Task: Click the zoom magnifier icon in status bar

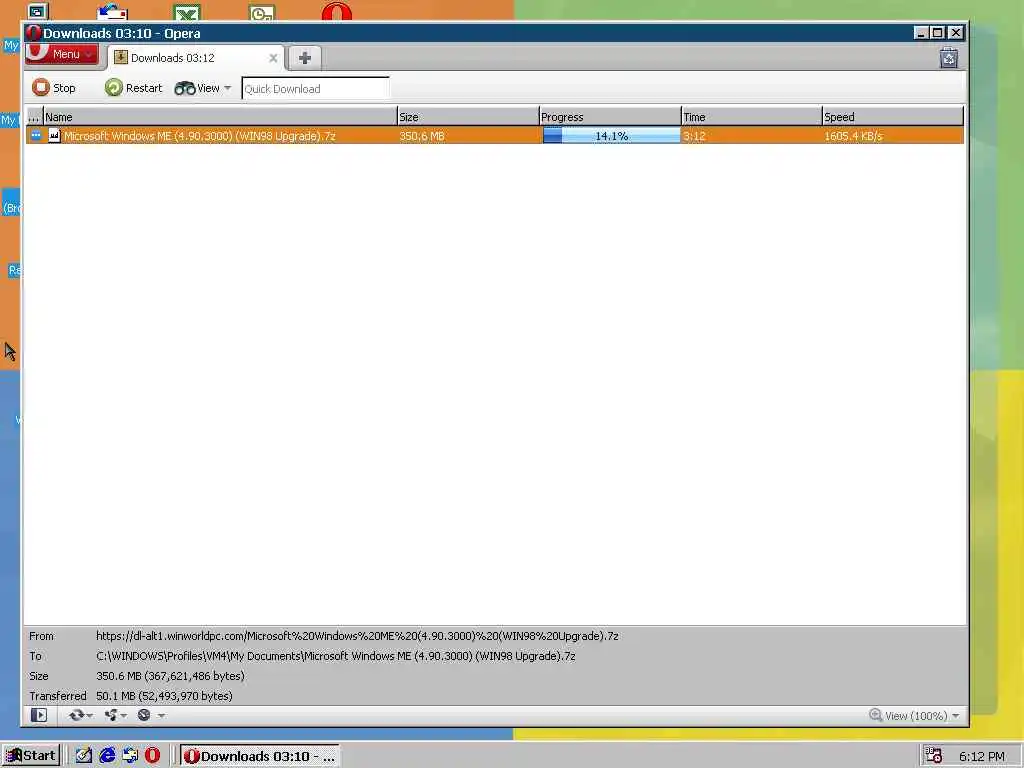Action: click(875, 715)
